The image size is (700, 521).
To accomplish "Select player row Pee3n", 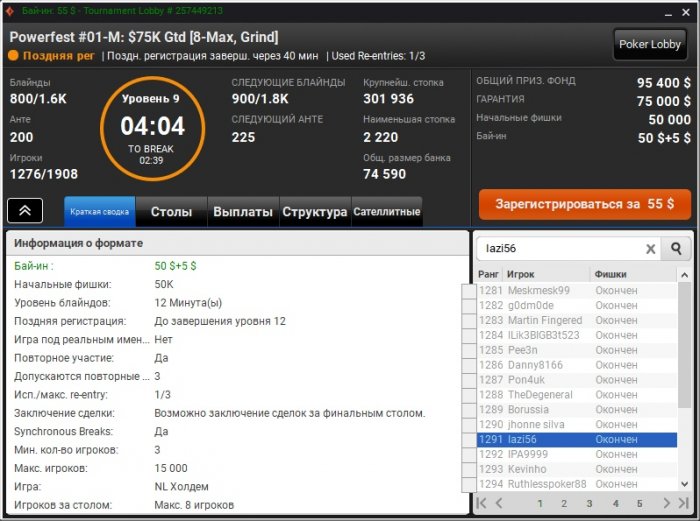I will tap(577, 350).
